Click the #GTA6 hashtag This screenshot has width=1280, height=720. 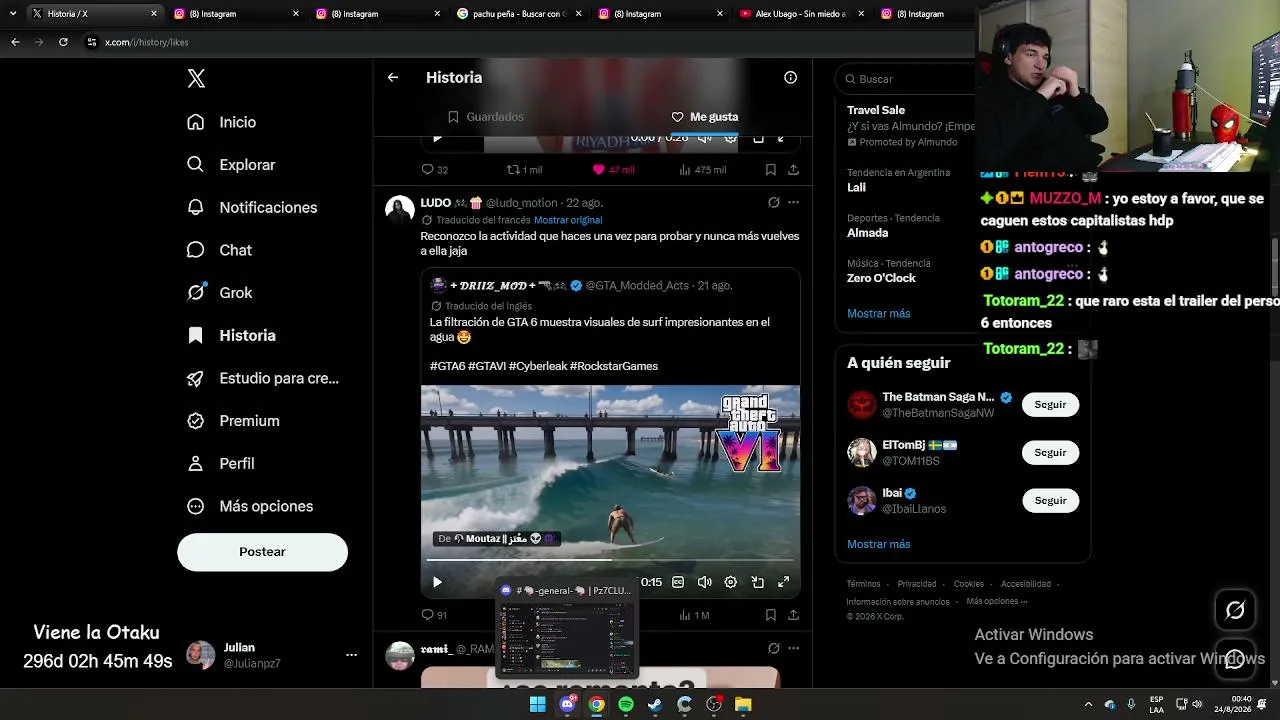pos(447,366)
